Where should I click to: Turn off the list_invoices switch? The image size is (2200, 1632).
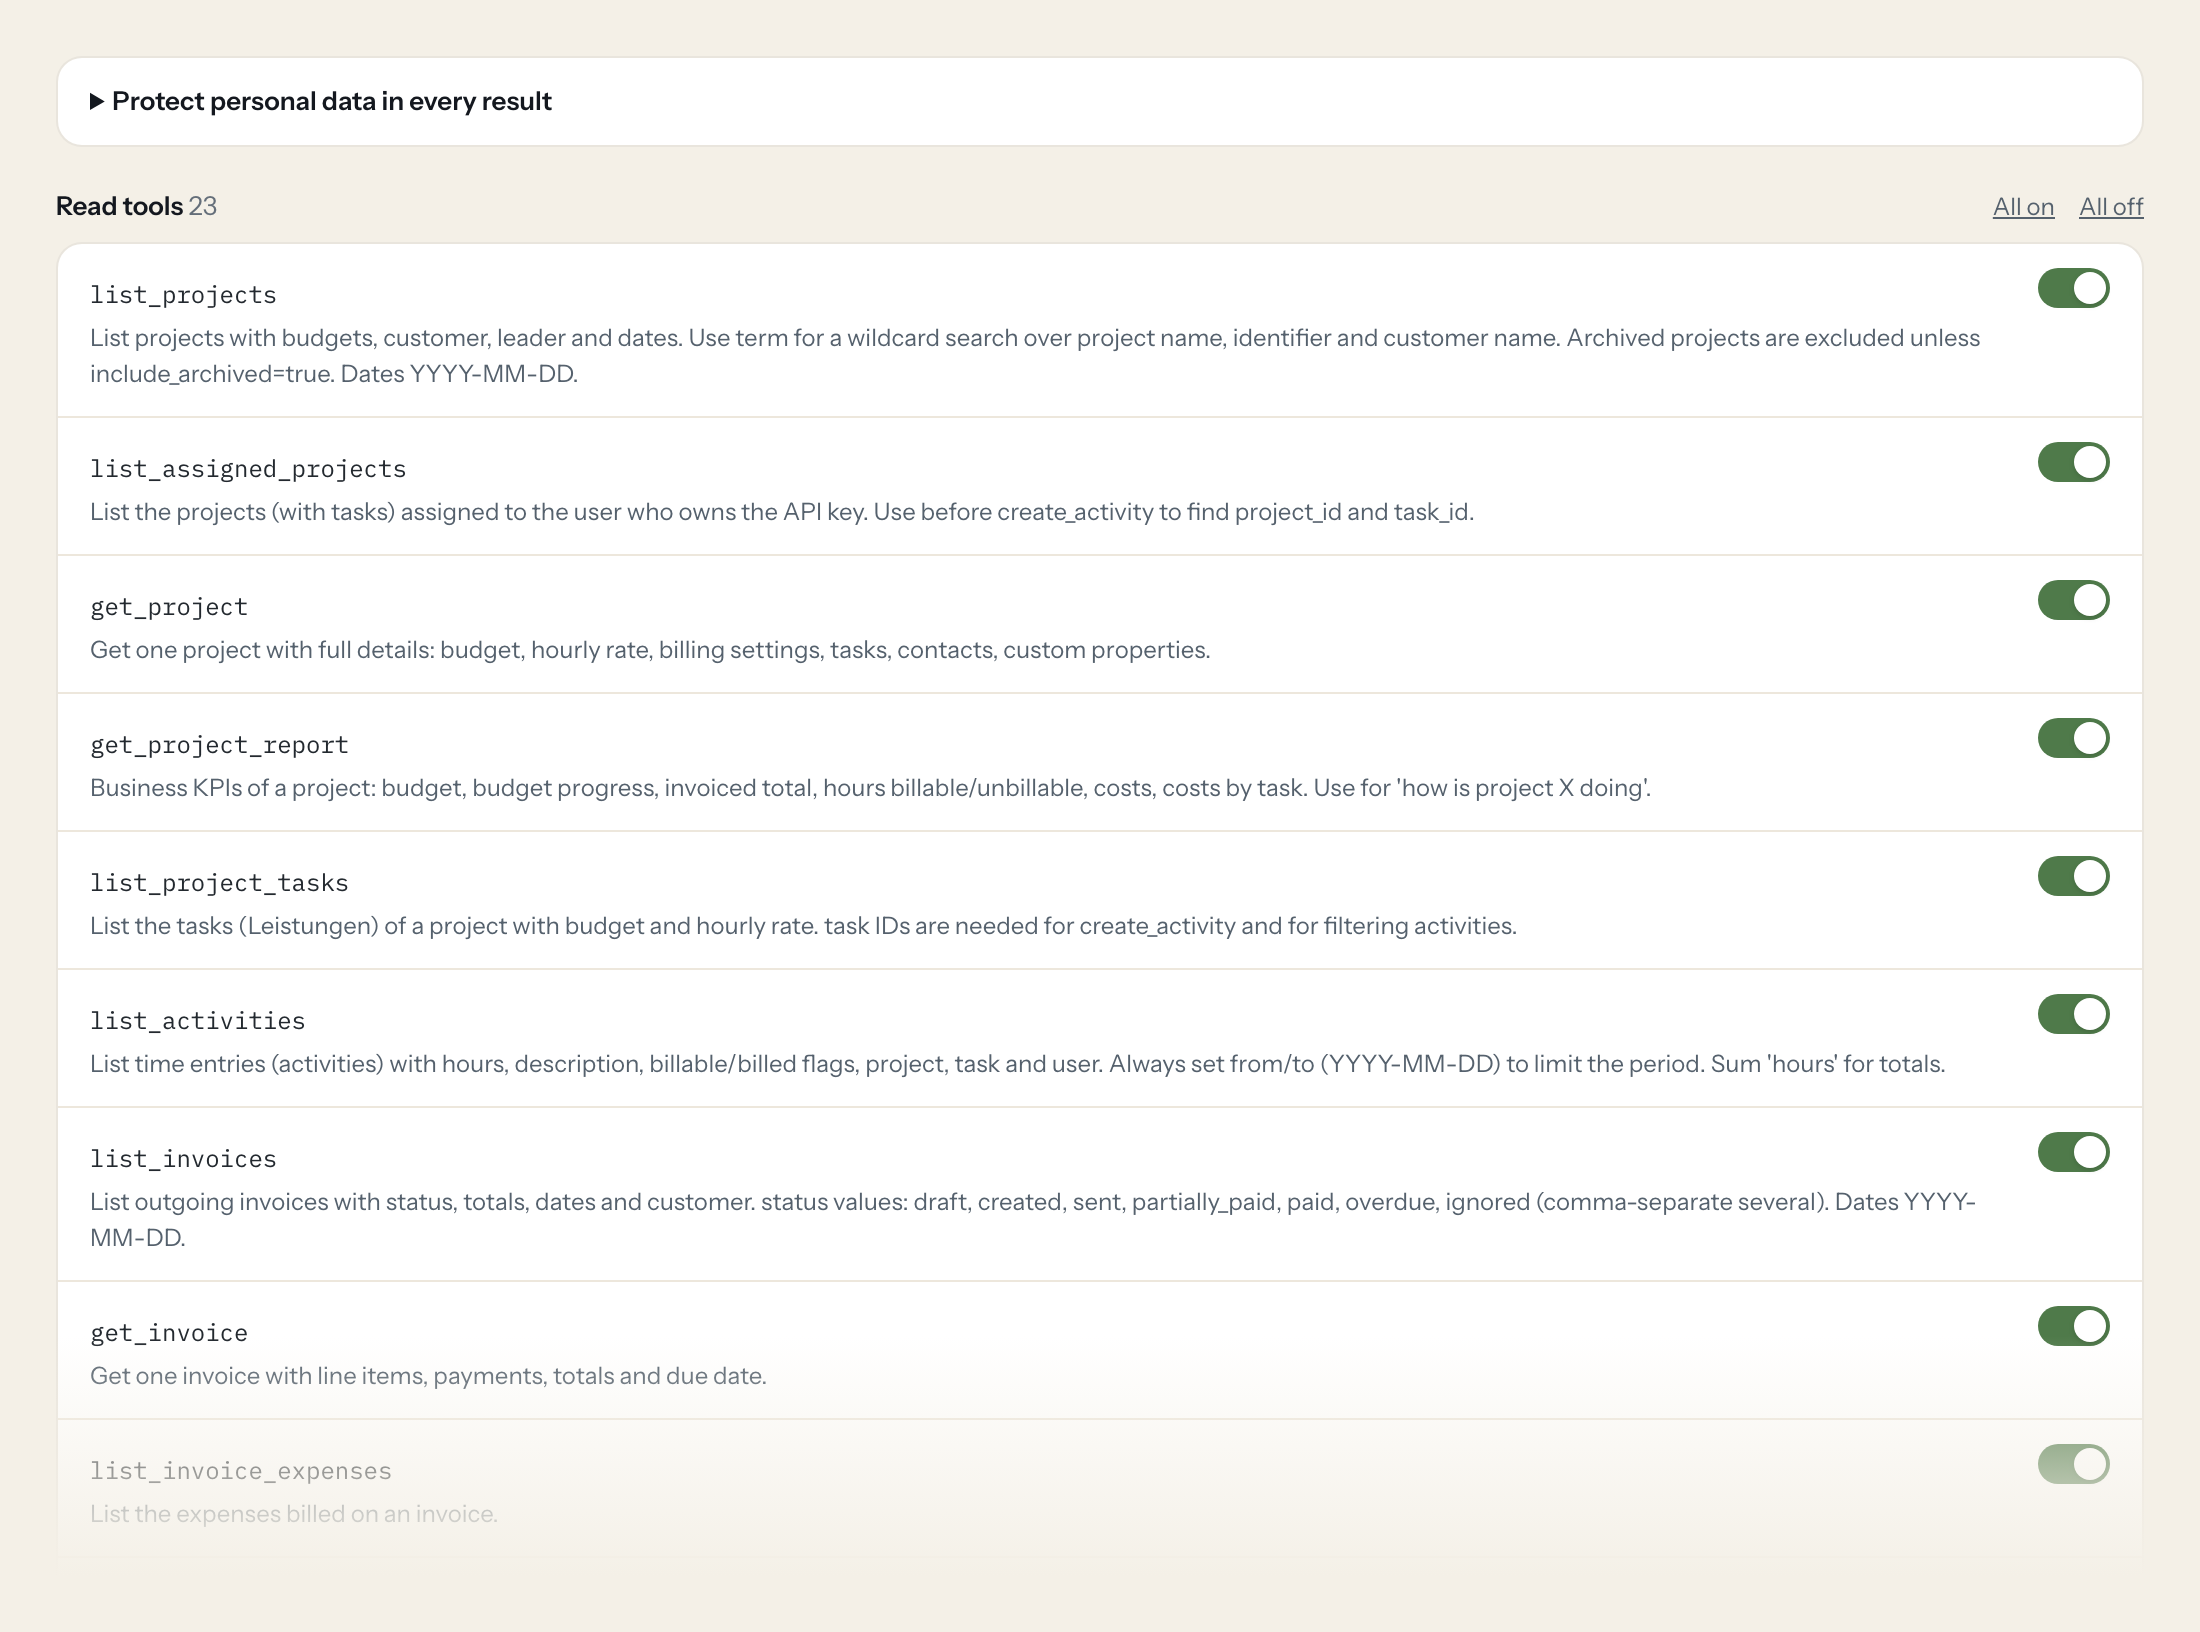click(2073, 1152)
